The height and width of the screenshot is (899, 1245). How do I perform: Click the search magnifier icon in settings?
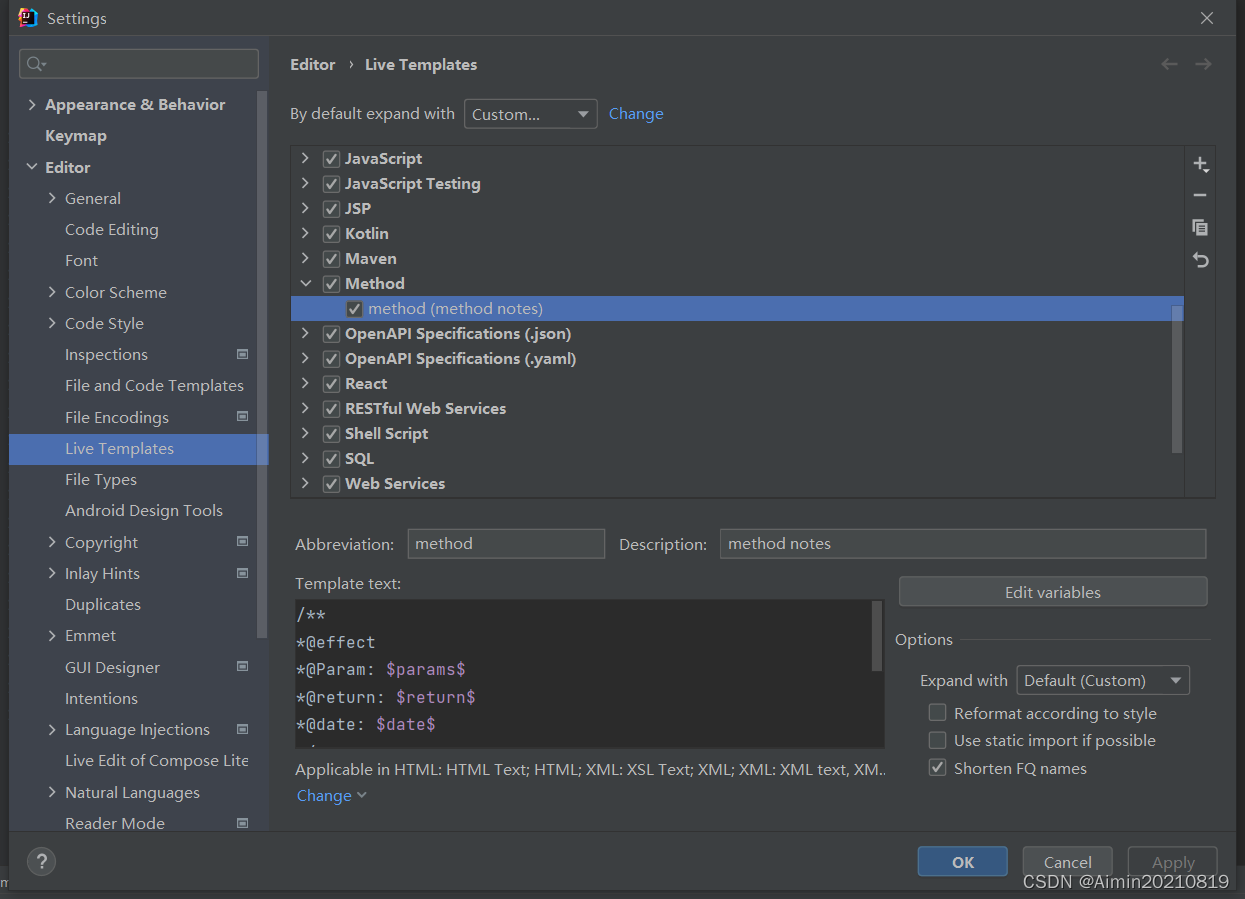(x=36, y=64)
